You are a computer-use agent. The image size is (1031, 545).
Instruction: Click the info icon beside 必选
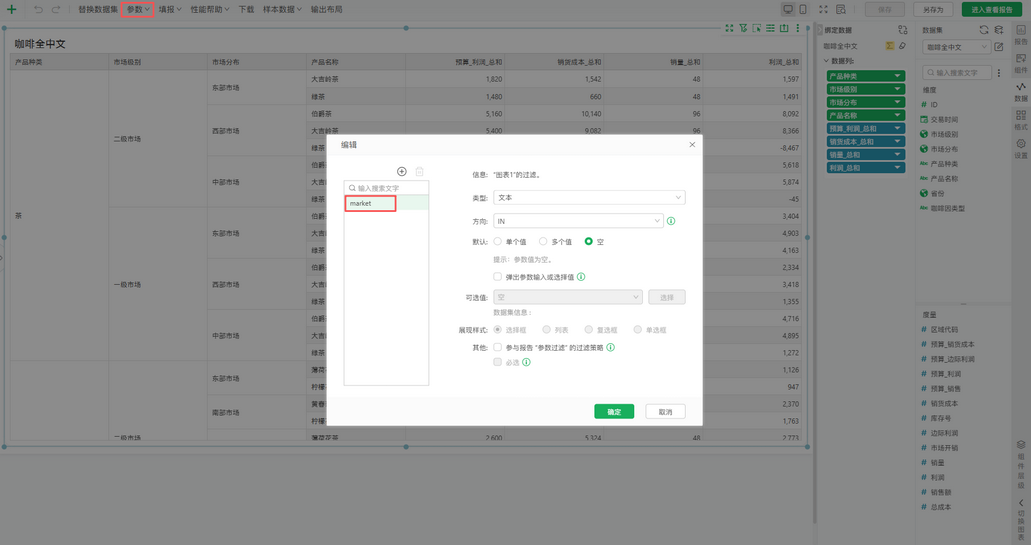tap(526, 362)
